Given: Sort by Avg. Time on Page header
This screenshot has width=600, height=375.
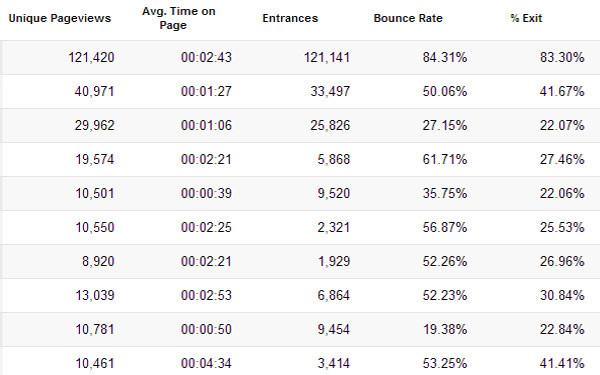Looking at the screenshot, I should pos(179,18).
